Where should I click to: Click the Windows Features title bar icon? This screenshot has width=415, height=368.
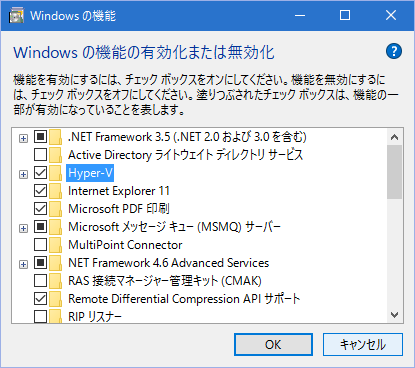click(x=16, y=16)
